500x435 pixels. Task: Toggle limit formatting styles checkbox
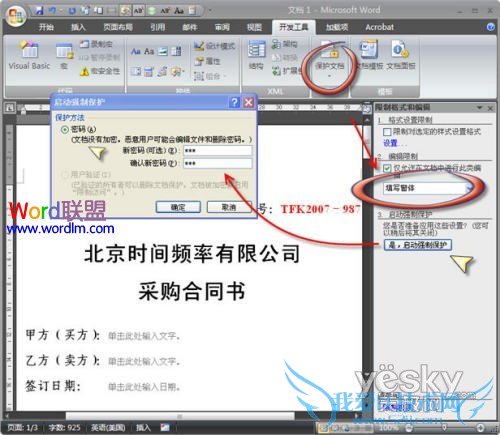pos(387,132)
